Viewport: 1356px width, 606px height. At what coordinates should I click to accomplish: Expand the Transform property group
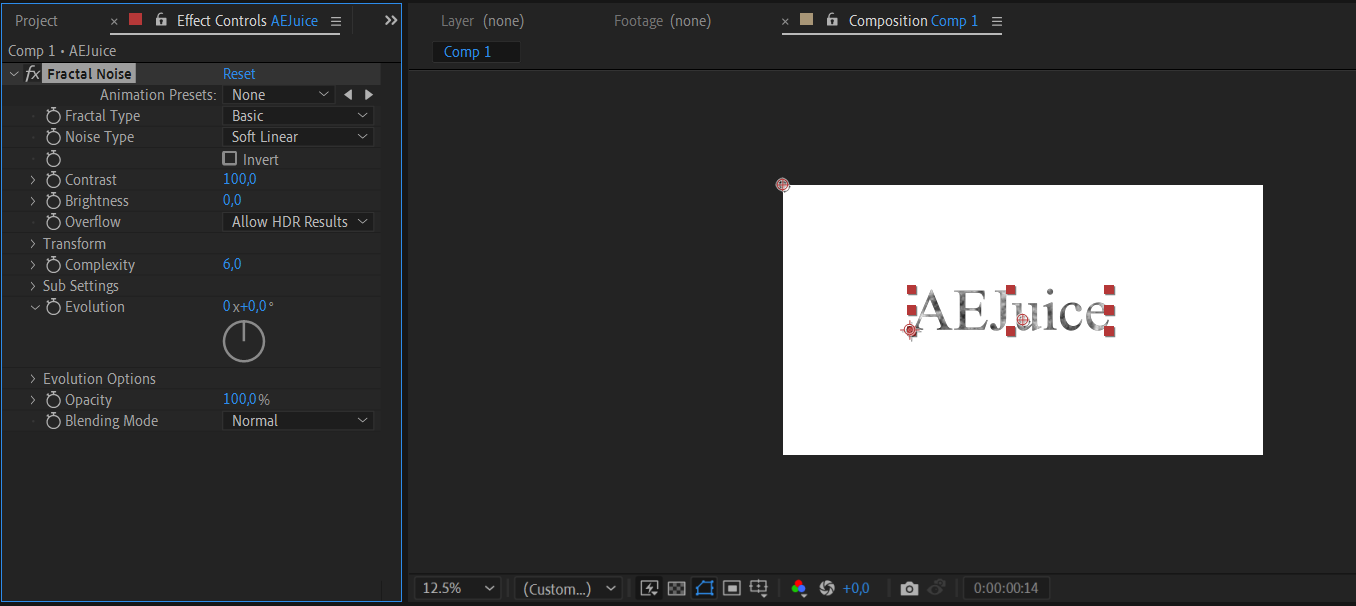(x=33, y=244)
